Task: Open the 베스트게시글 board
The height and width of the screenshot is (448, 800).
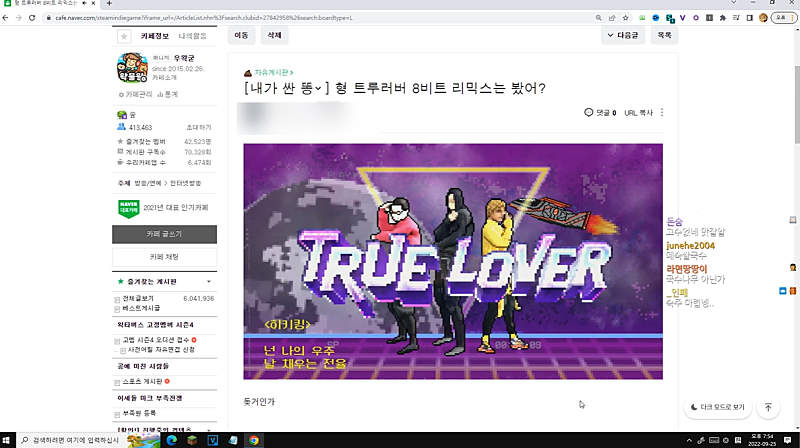Action: [x=141, y=308]
